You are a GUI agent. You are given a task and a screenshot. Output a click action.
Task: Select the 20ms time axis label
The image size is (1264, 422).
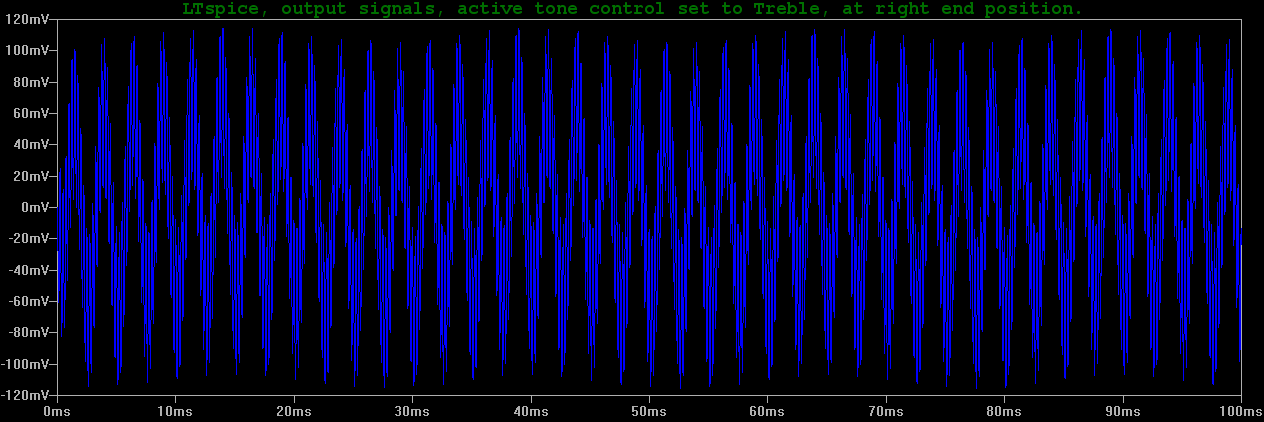point(294,411)
